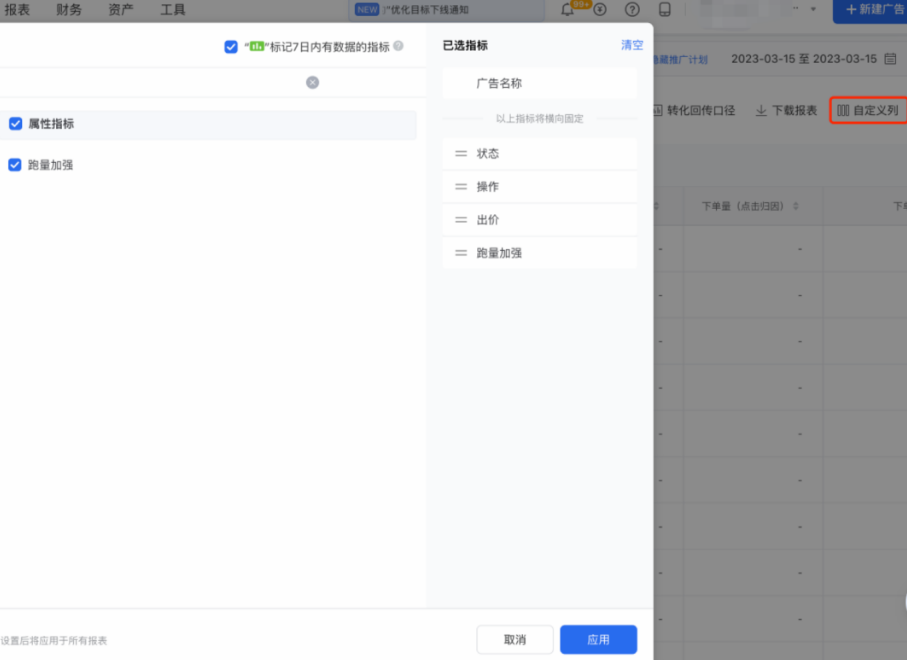Uncheck the 标记7日内有数据的指标 checkbox
Screen dimensions: 907x660
[x=231, y=46]
